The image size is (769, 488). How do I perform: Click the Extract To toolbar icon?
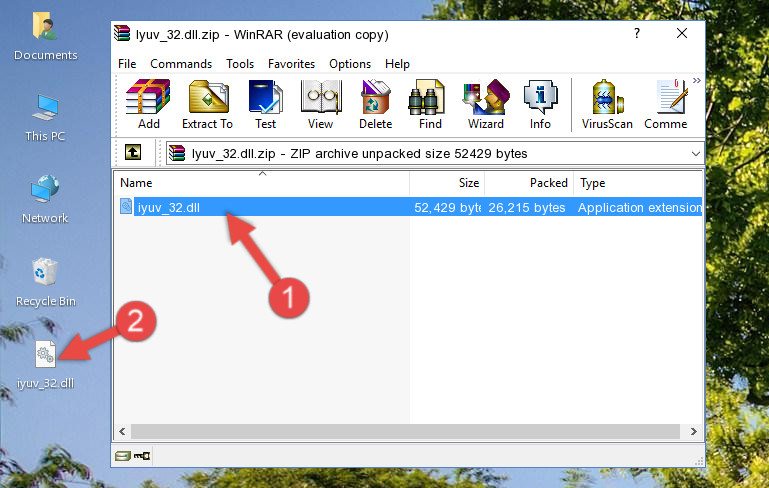point(207,104)
